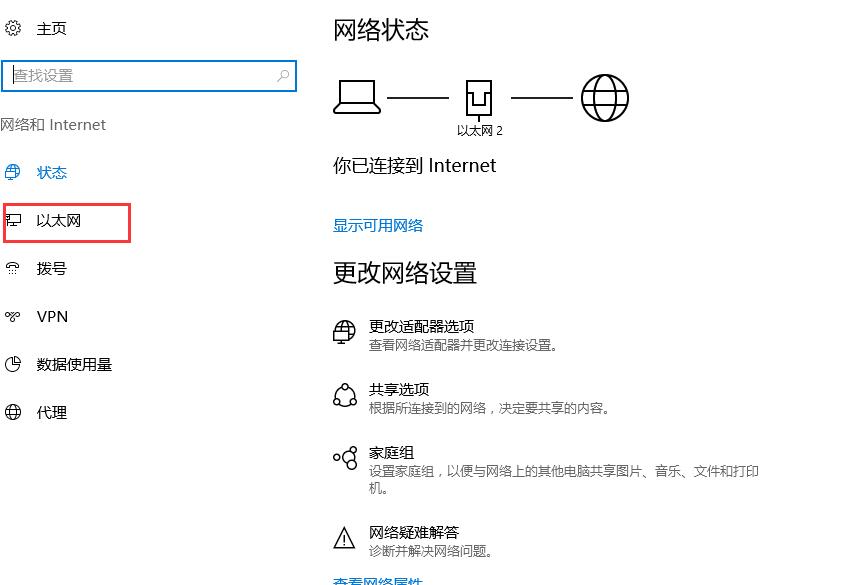Click the settings gear beside 主页
This screenshot has height=585, width=866.
tap(13, 28)
